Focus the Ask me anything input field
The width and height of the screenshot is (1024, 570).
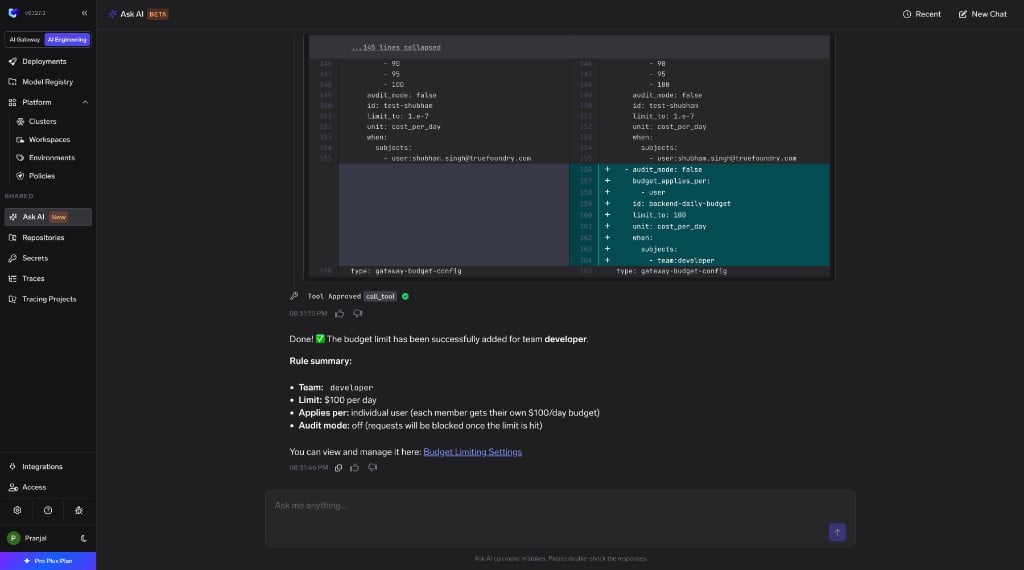[x=560, y=518]
